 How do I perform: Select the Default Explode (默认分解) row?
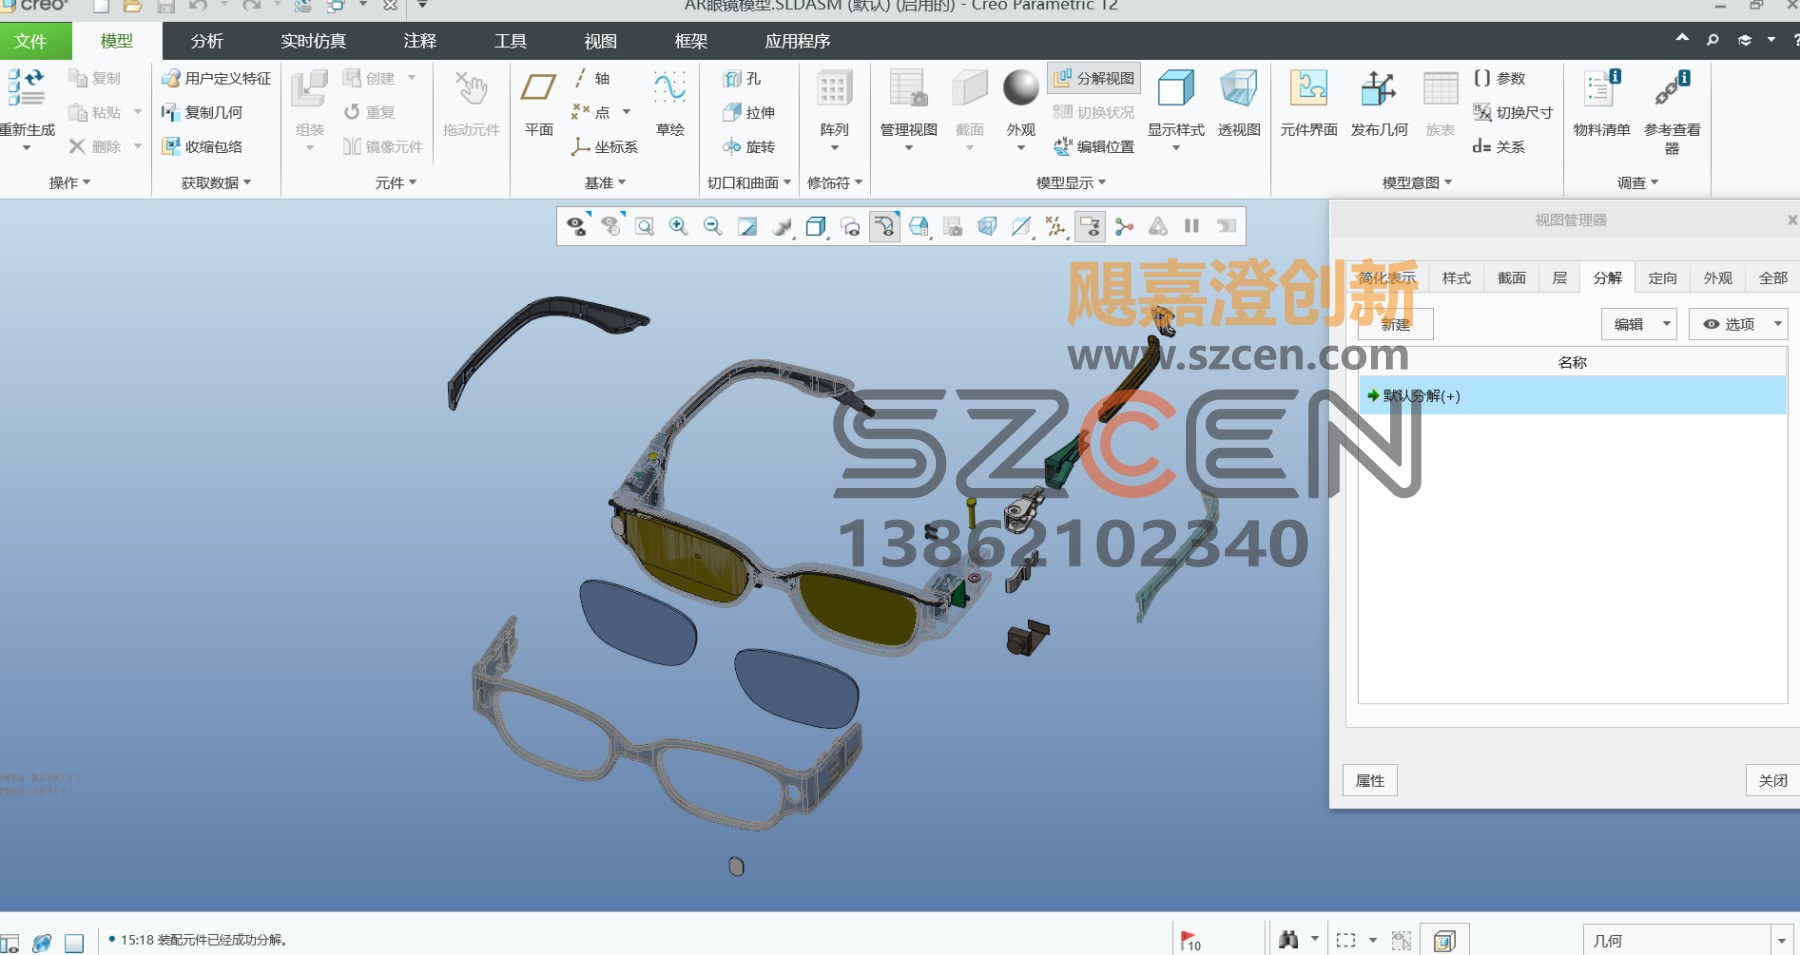[x=1572, y=396]
